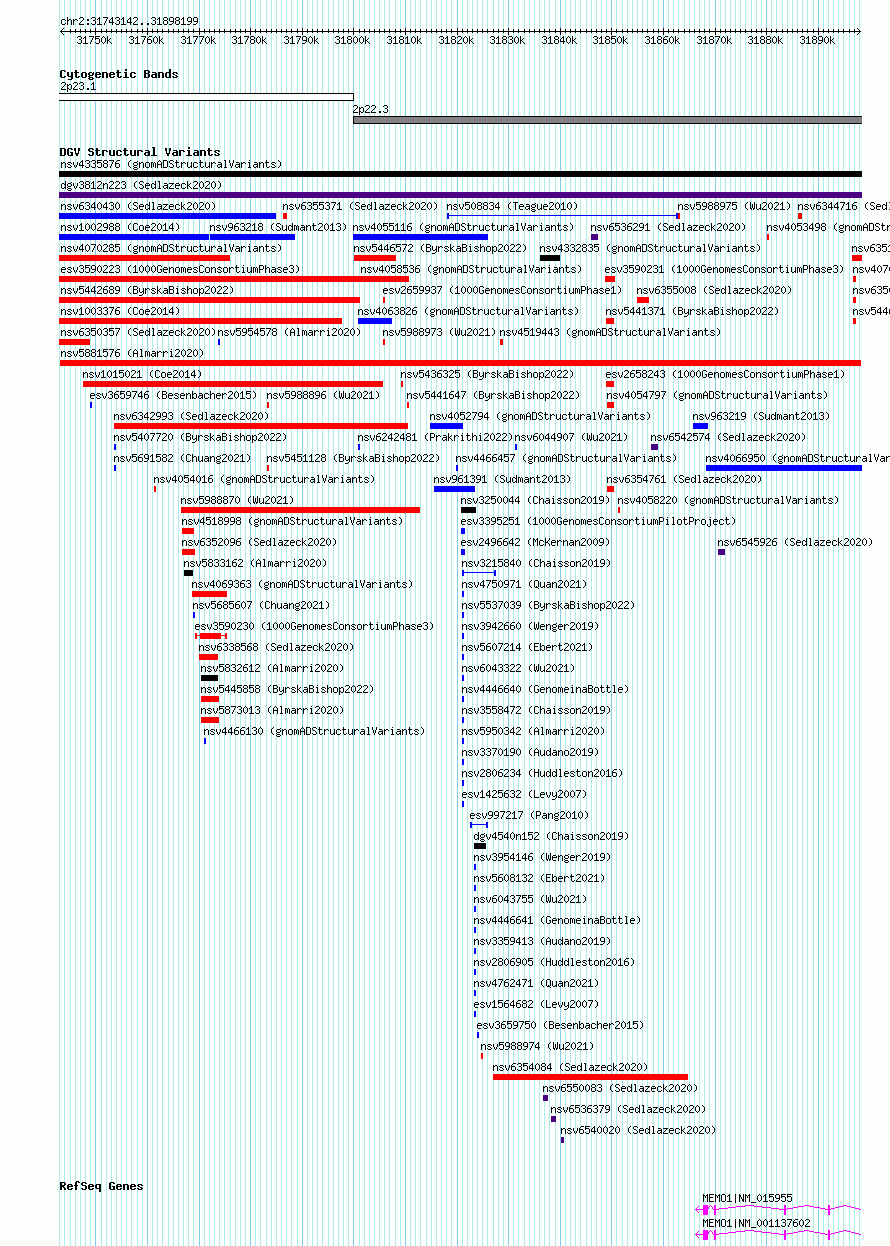Open MEMO1|NM_015955 gene transcript
The width and height of the screenshot is (890, 1246).
(747, 1198)
